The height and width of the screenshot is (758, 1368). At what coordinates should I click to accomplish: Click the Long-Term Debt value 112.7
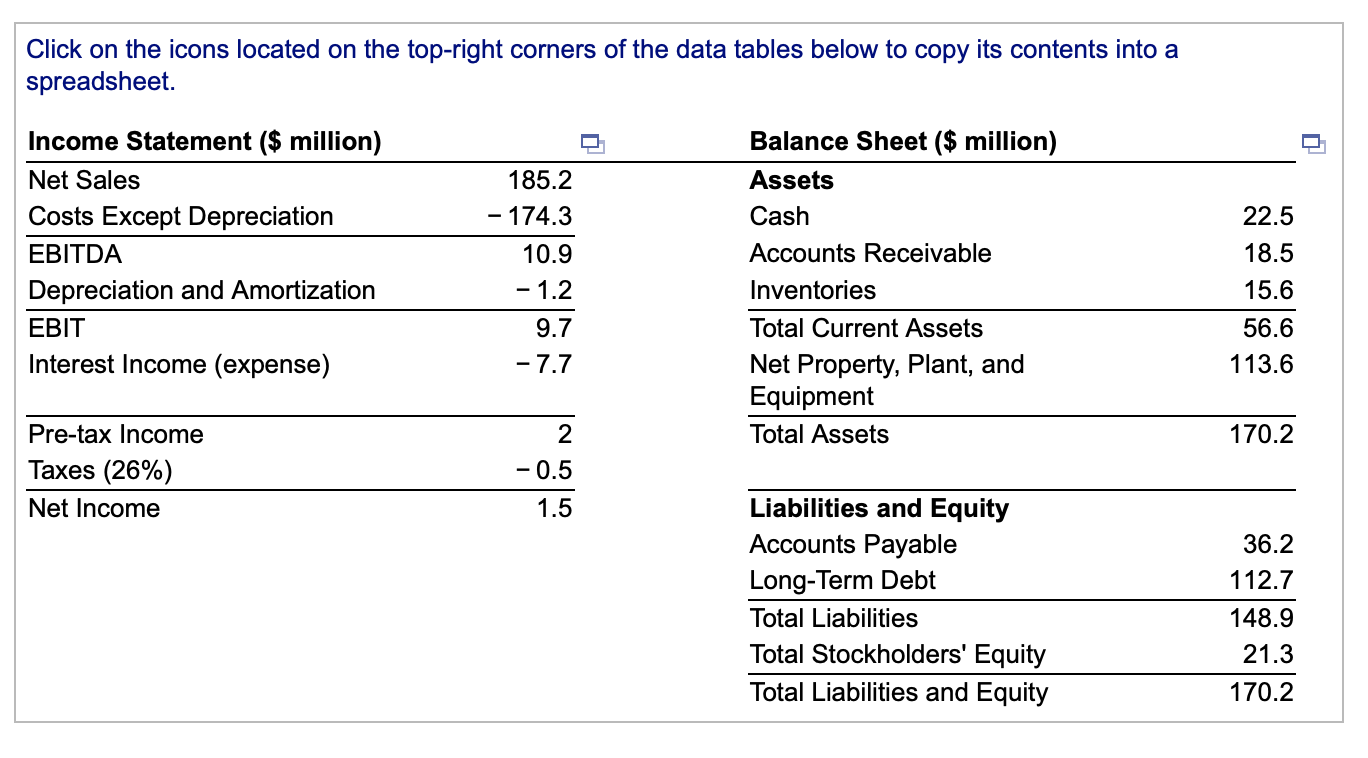[1262, 580]
